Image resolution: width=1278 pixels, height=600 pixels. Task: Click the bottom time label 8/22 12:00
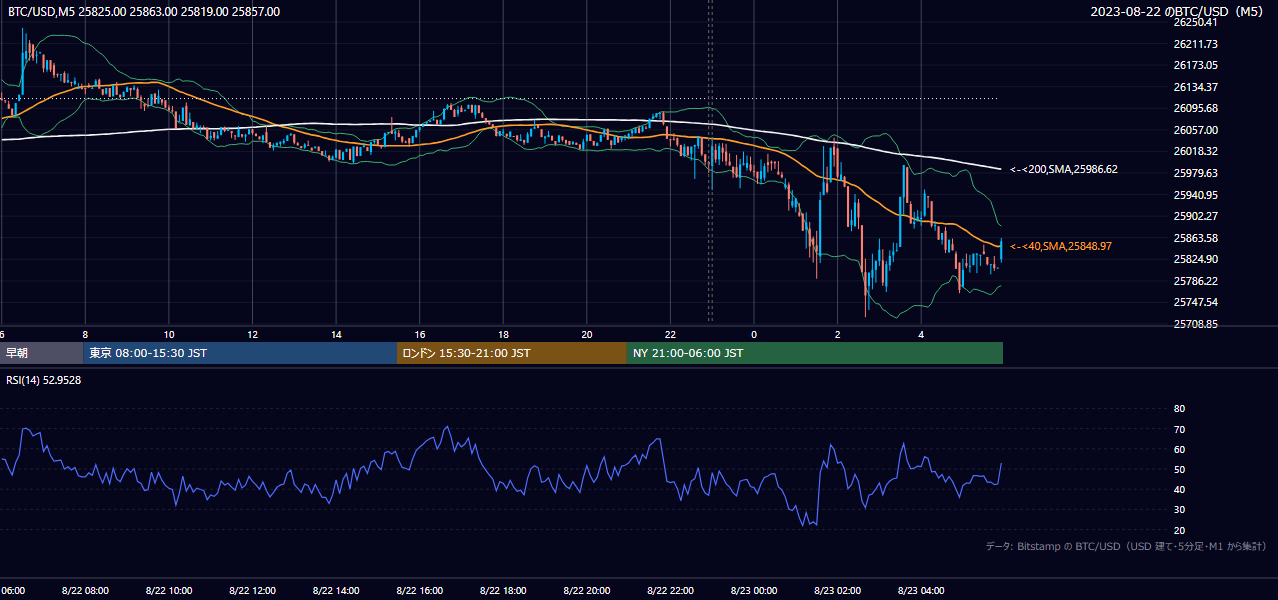coord(252,590)
